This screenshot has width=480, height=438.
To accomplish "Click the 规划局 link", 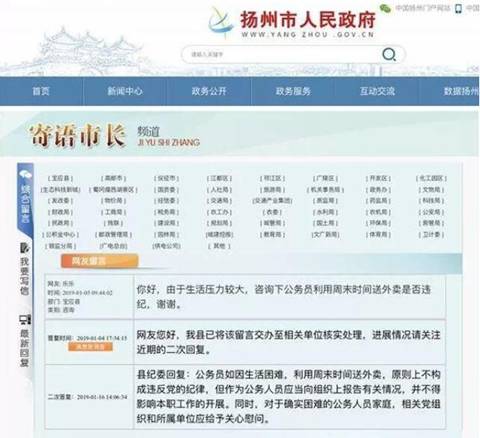I will (219, 223).
